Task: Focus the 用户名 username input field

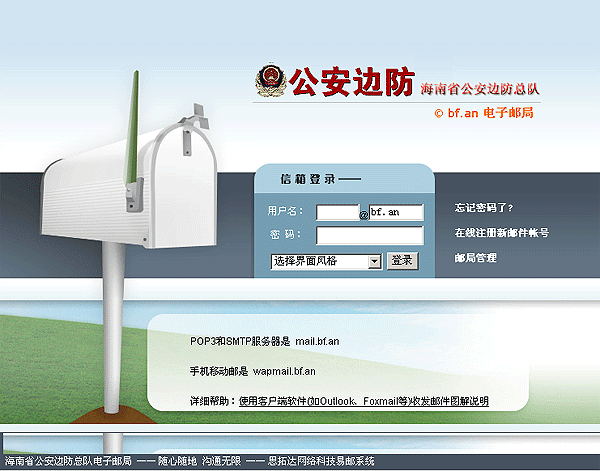Action: tap(337, 212)
